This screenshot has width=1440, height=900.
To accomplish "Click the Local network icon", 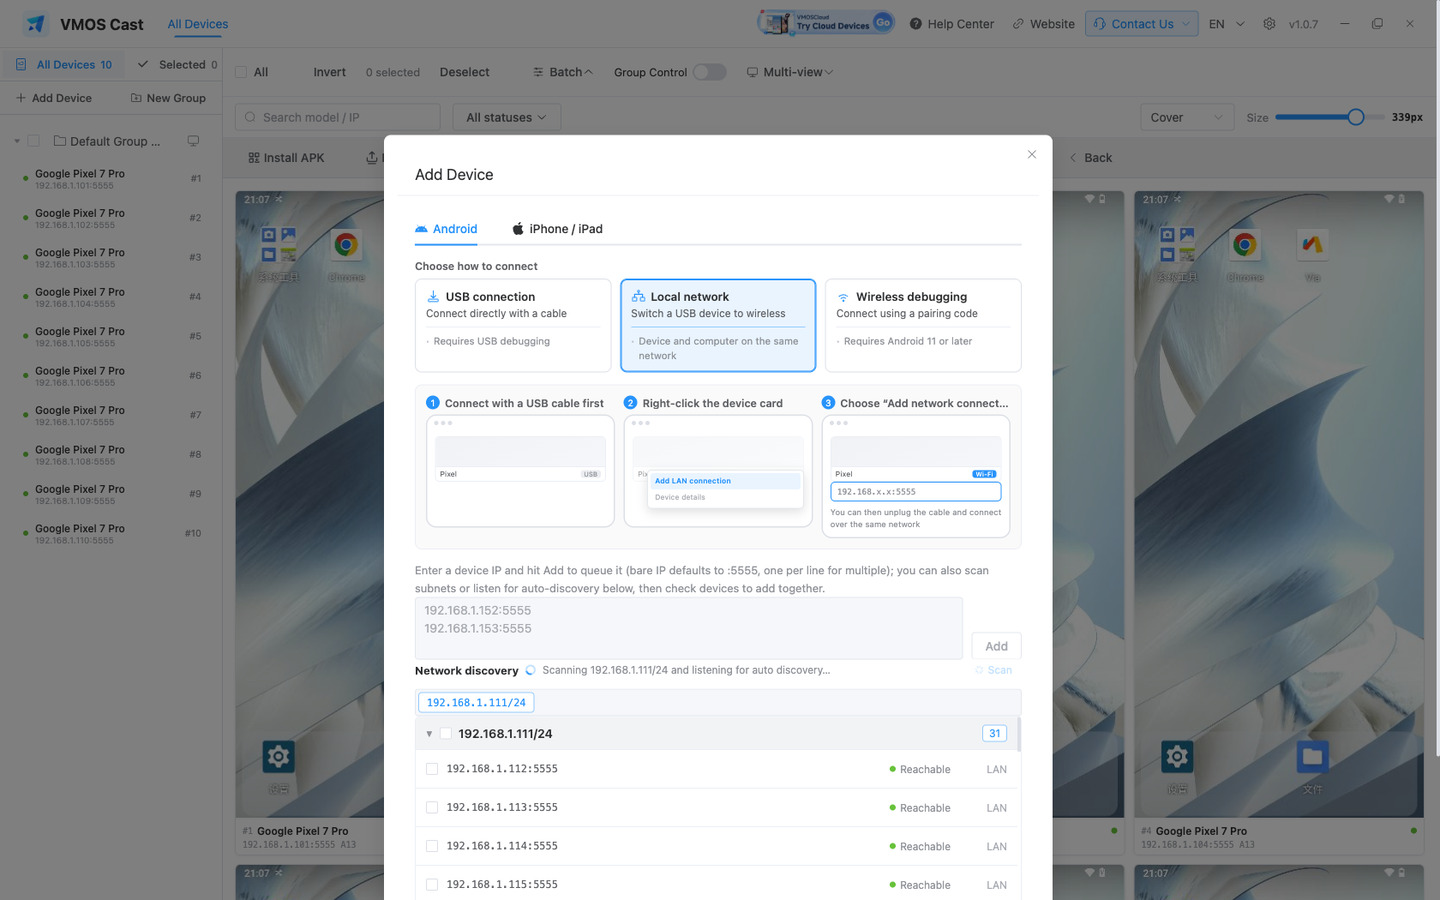I will [x=638, y=297].
